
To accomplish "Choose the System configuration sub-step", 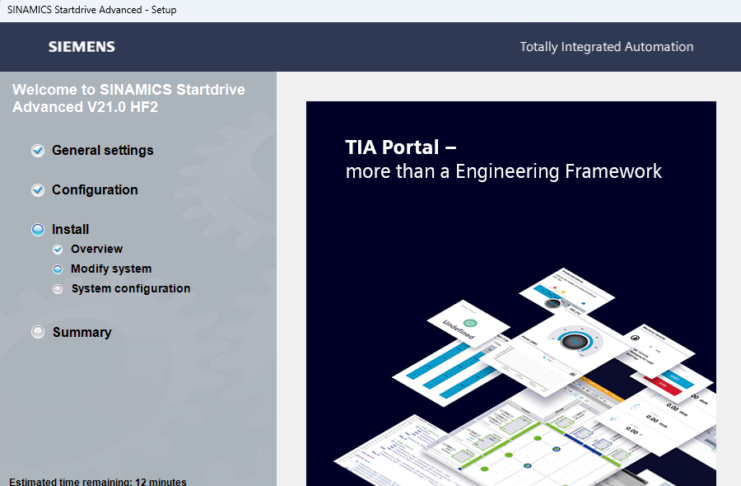I will (130, 289).
